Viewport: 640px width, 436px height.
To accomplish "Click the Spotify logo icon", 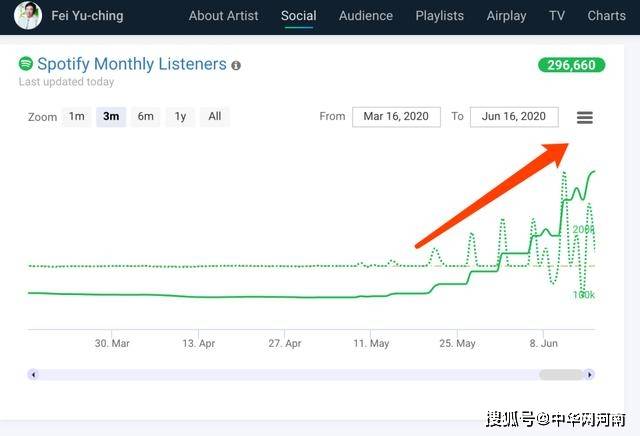I will click(26, 64).
